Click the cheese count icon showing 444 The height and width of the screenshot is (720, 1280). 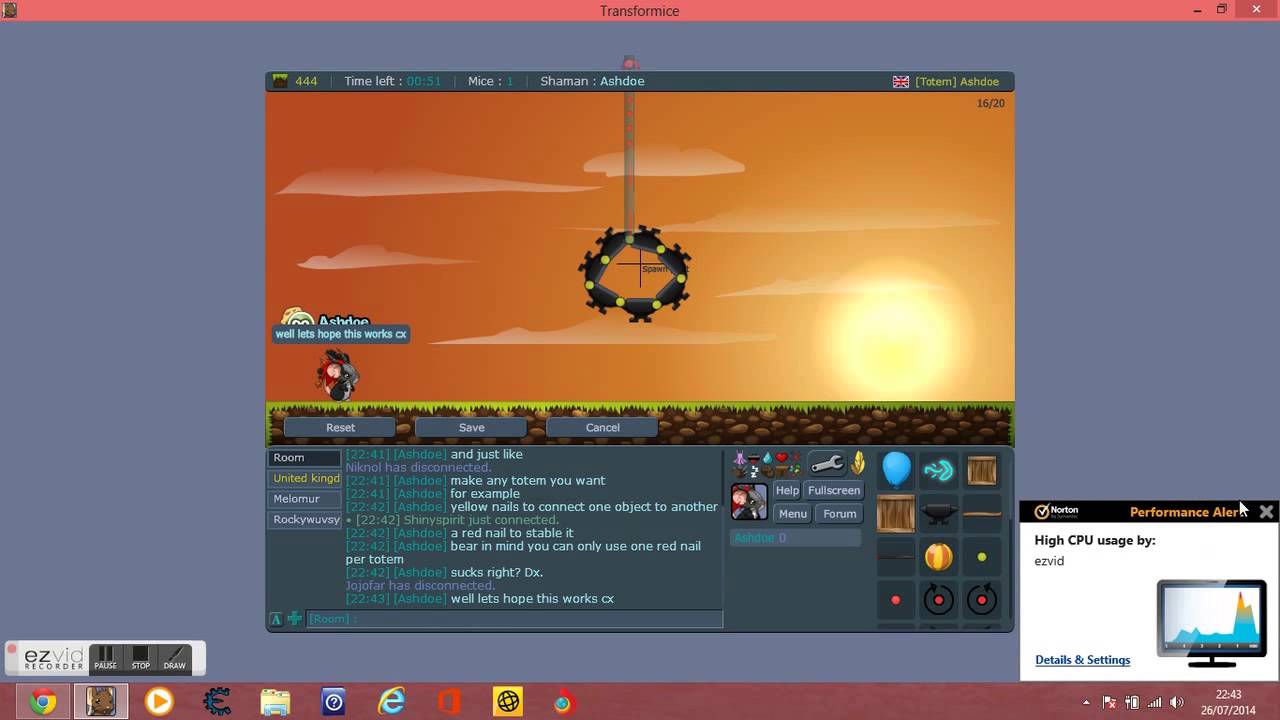coord(281,81)
